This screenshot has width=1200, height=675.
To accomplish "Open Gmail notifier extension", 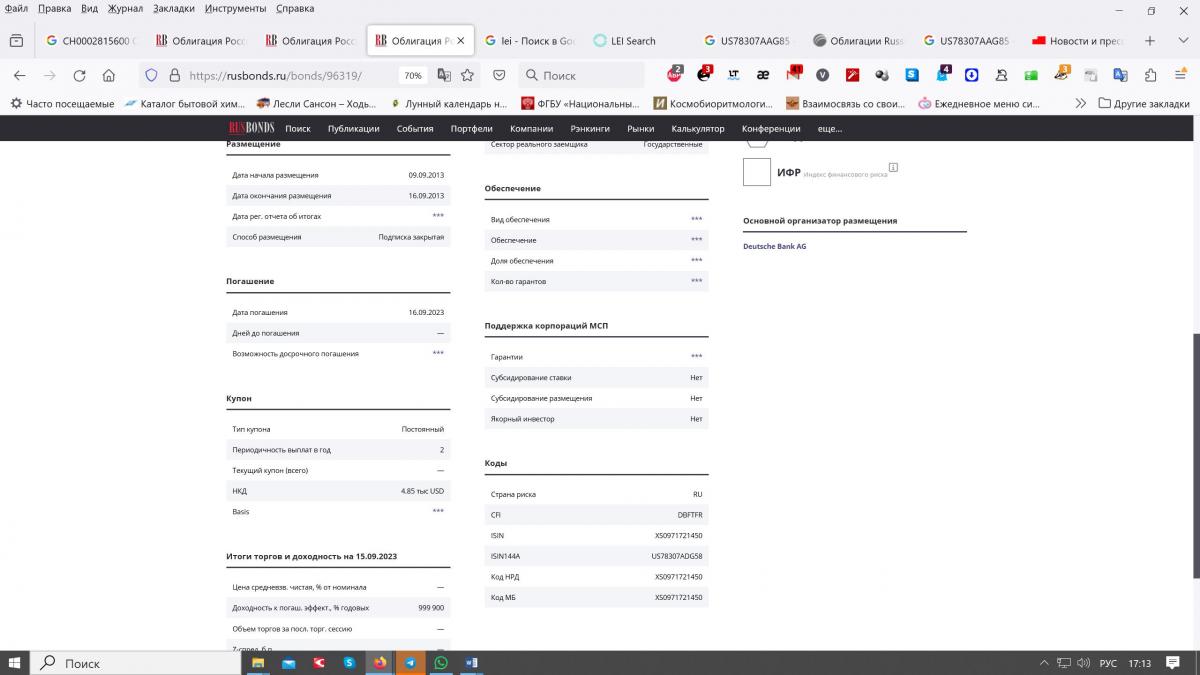I will coord(794,73).
